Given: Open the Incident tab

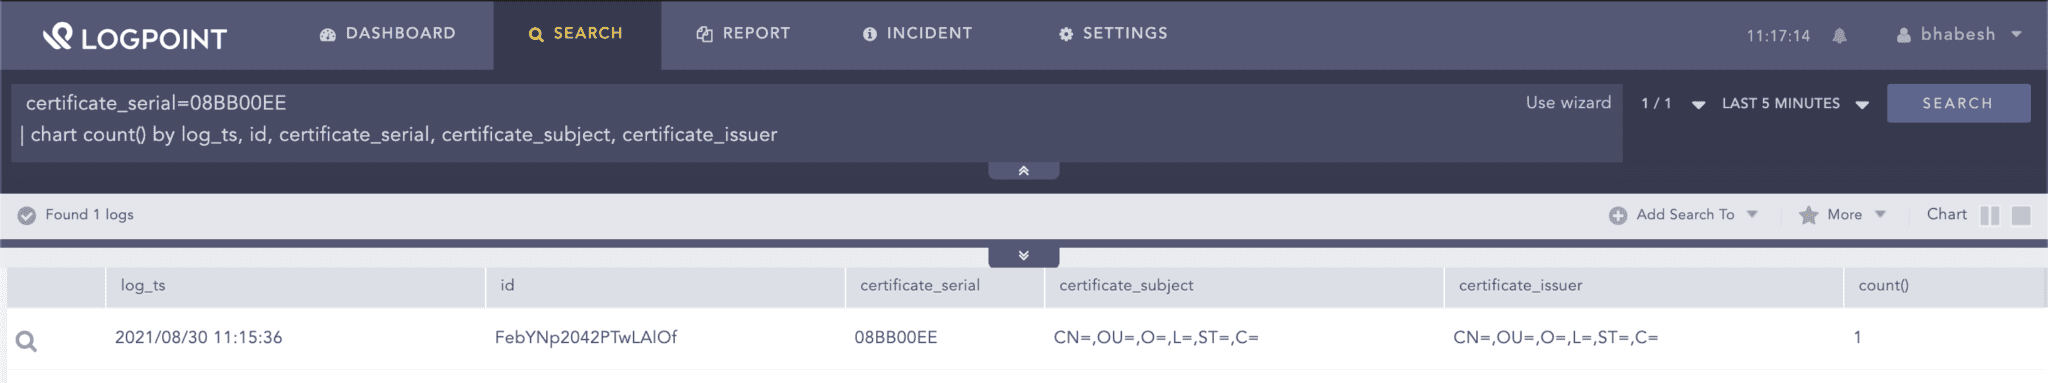Looking at the screenshot, I should click(917, 34).
